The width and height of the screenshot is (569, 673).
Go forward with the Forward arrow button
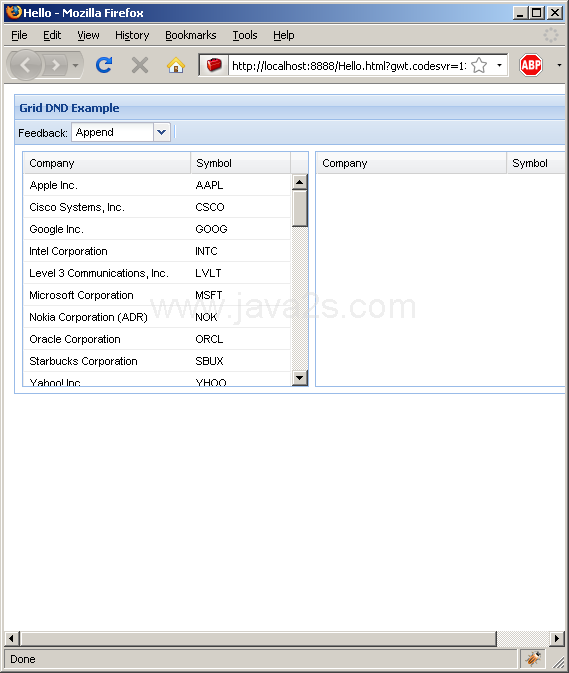coord(55,65)
